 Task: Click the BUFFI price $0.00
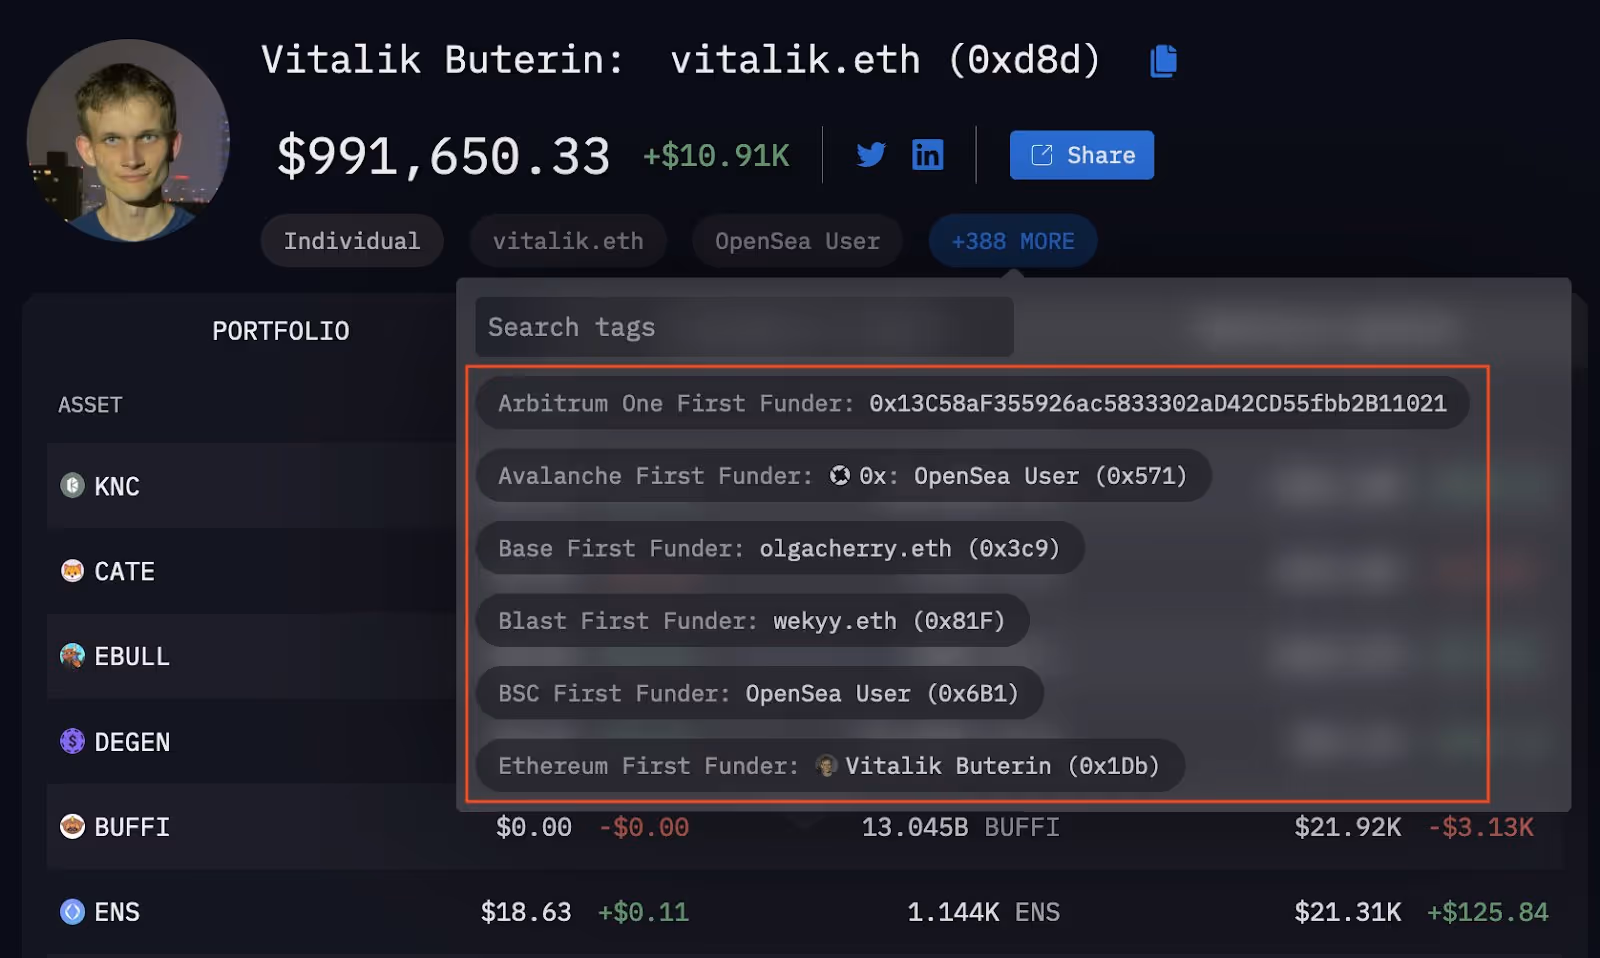534,828
